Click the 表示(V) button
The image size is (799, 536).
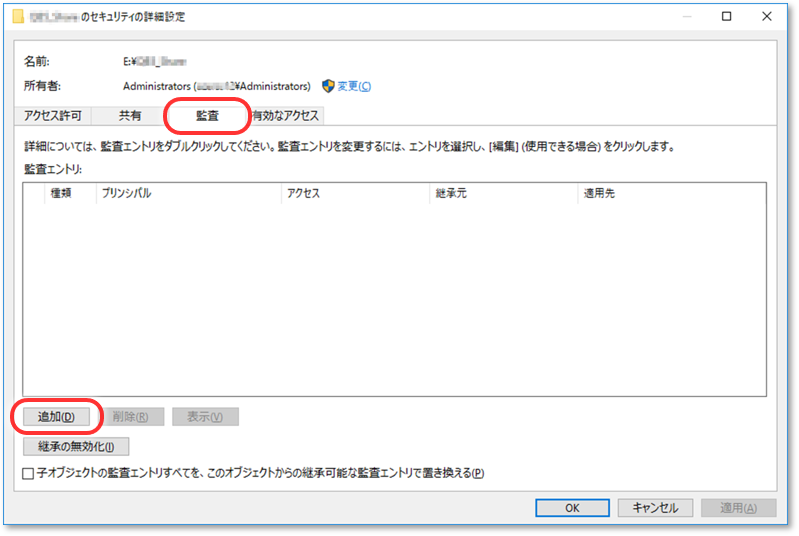(x=205, y=417)
